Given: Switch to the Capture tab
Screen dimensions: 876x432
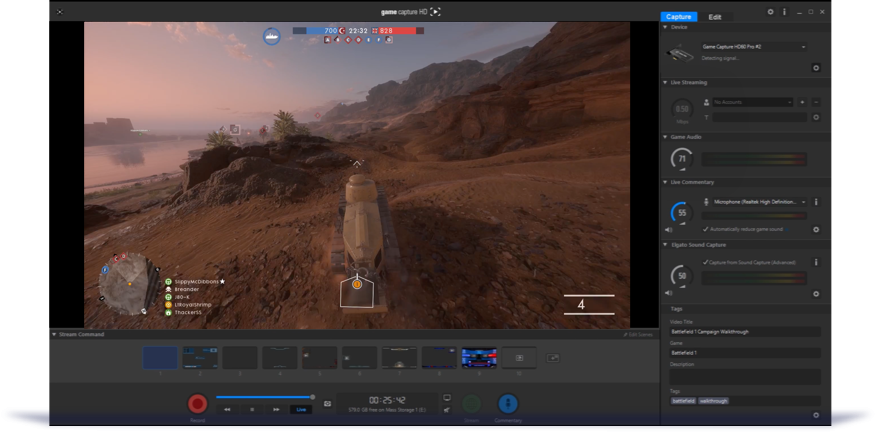Looking at the screenshot, I should pyautogui.click(x=679, y=17).
